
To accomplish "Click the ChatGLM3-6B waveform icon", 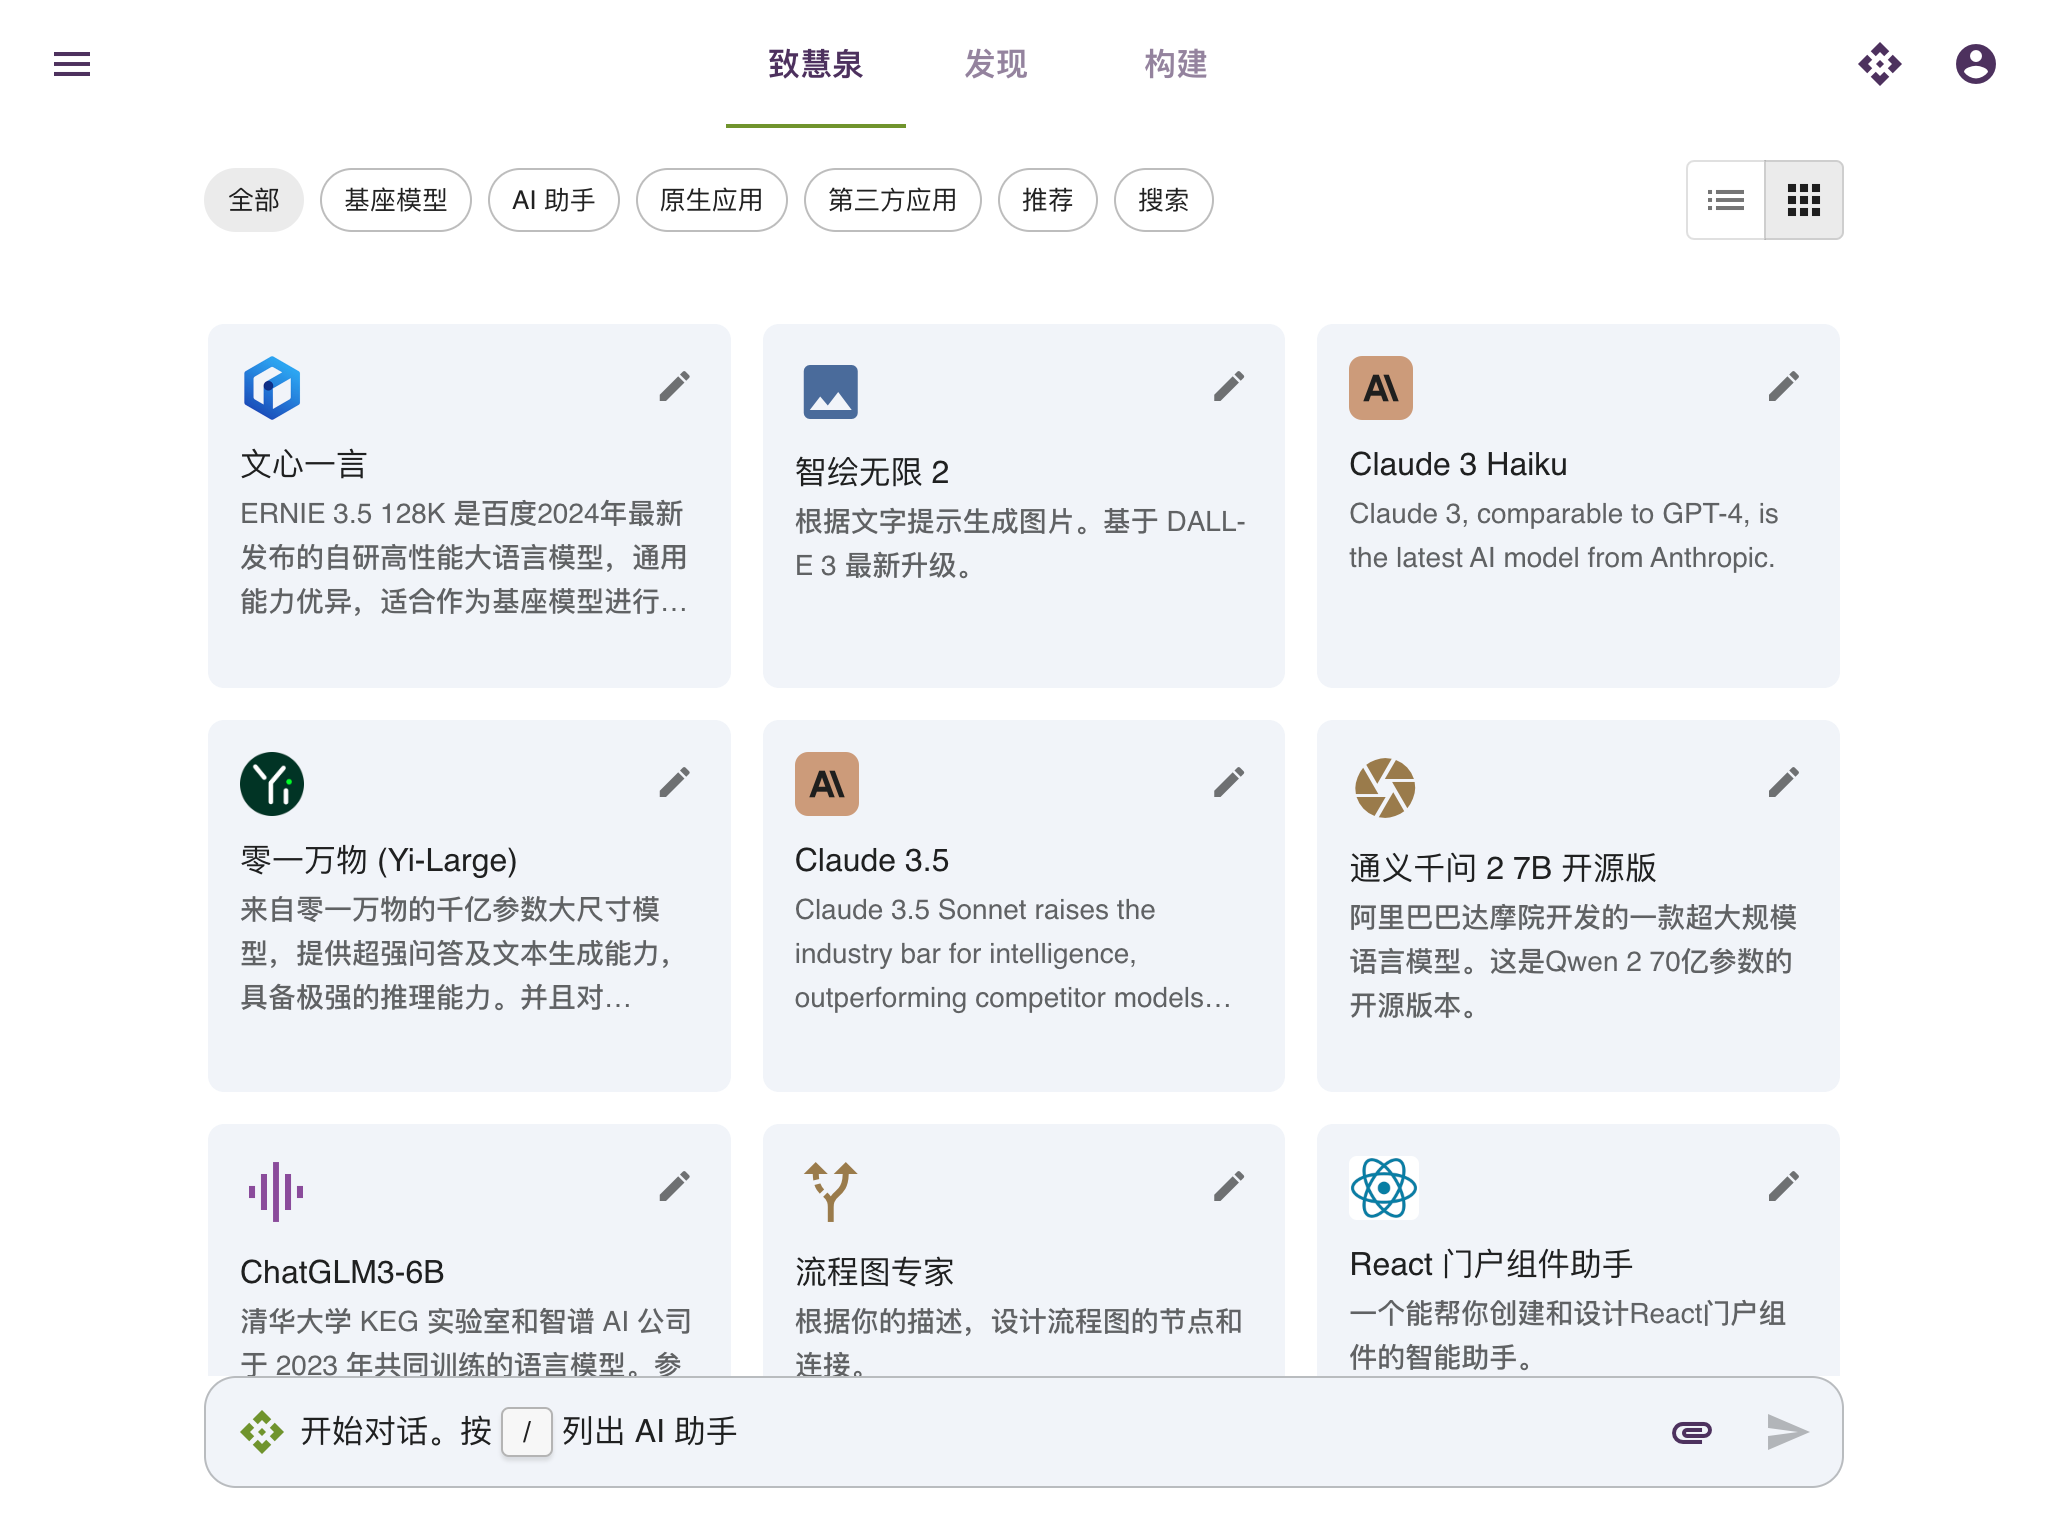I will point(276,1192).
